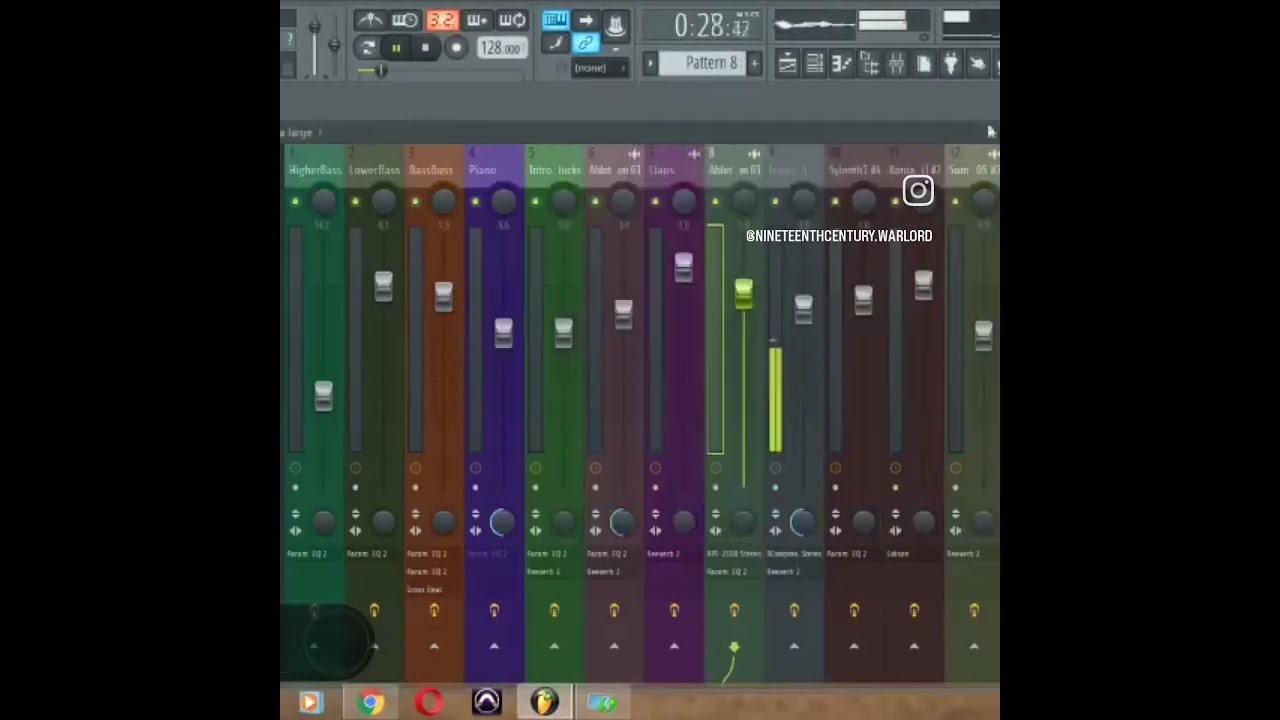Stop playback with the stop button
1280x720 pixels.
(x=426, y=48)
